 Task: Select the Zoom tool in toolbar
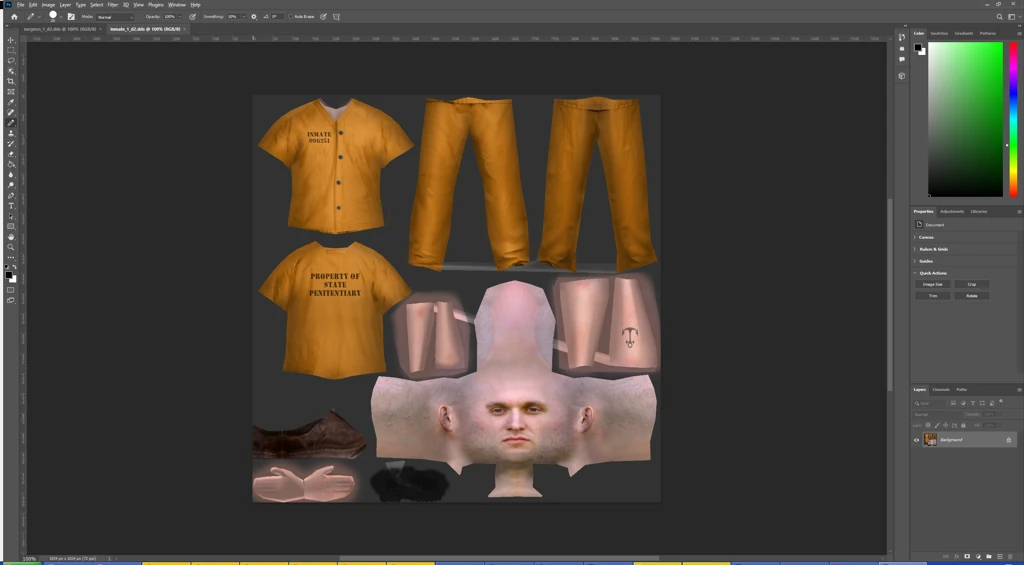coord(10,248)
